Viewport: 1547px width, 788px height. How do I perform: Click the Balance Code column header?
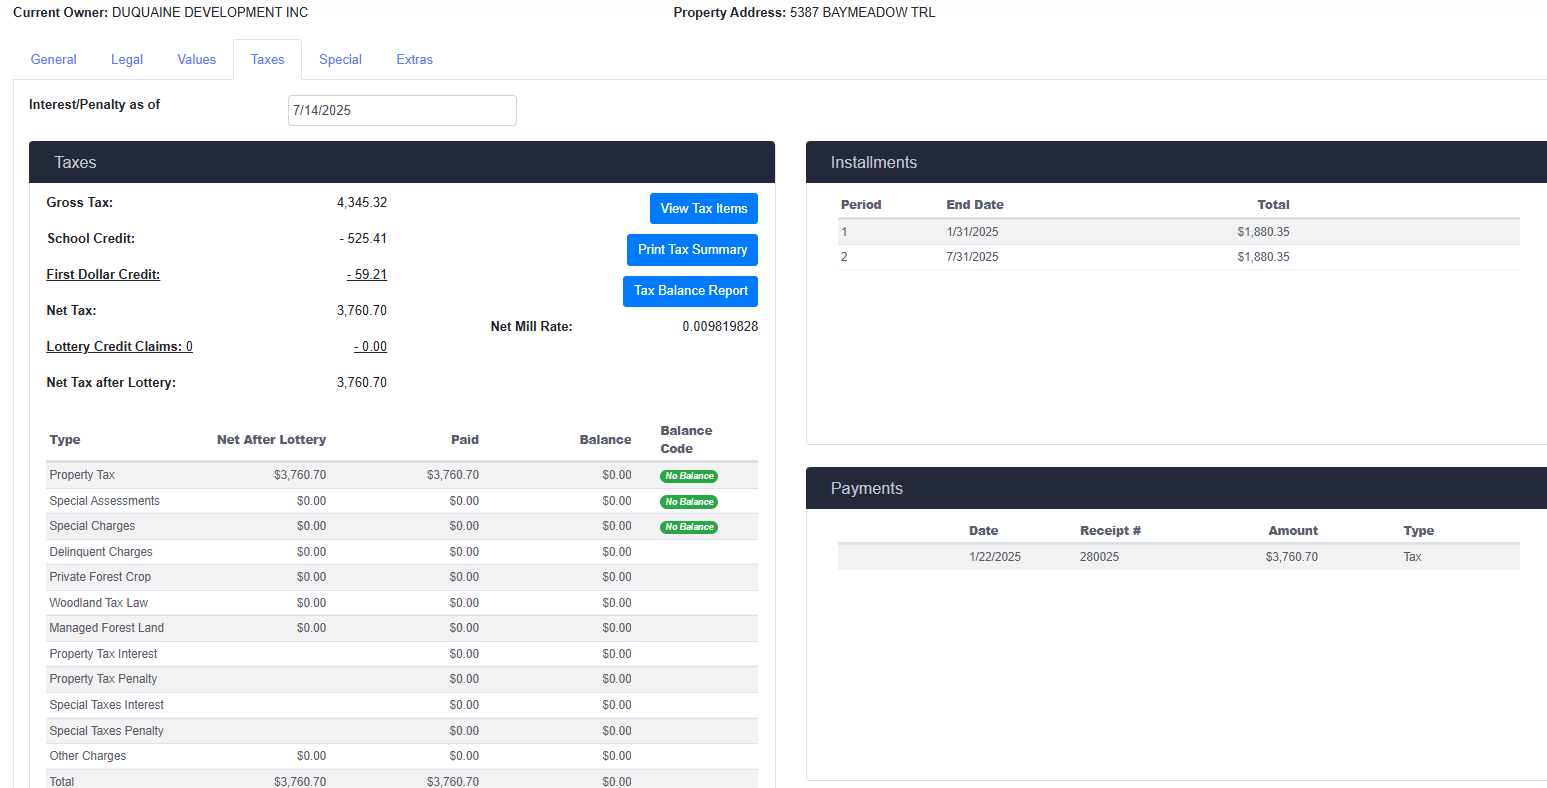point(686,440)
